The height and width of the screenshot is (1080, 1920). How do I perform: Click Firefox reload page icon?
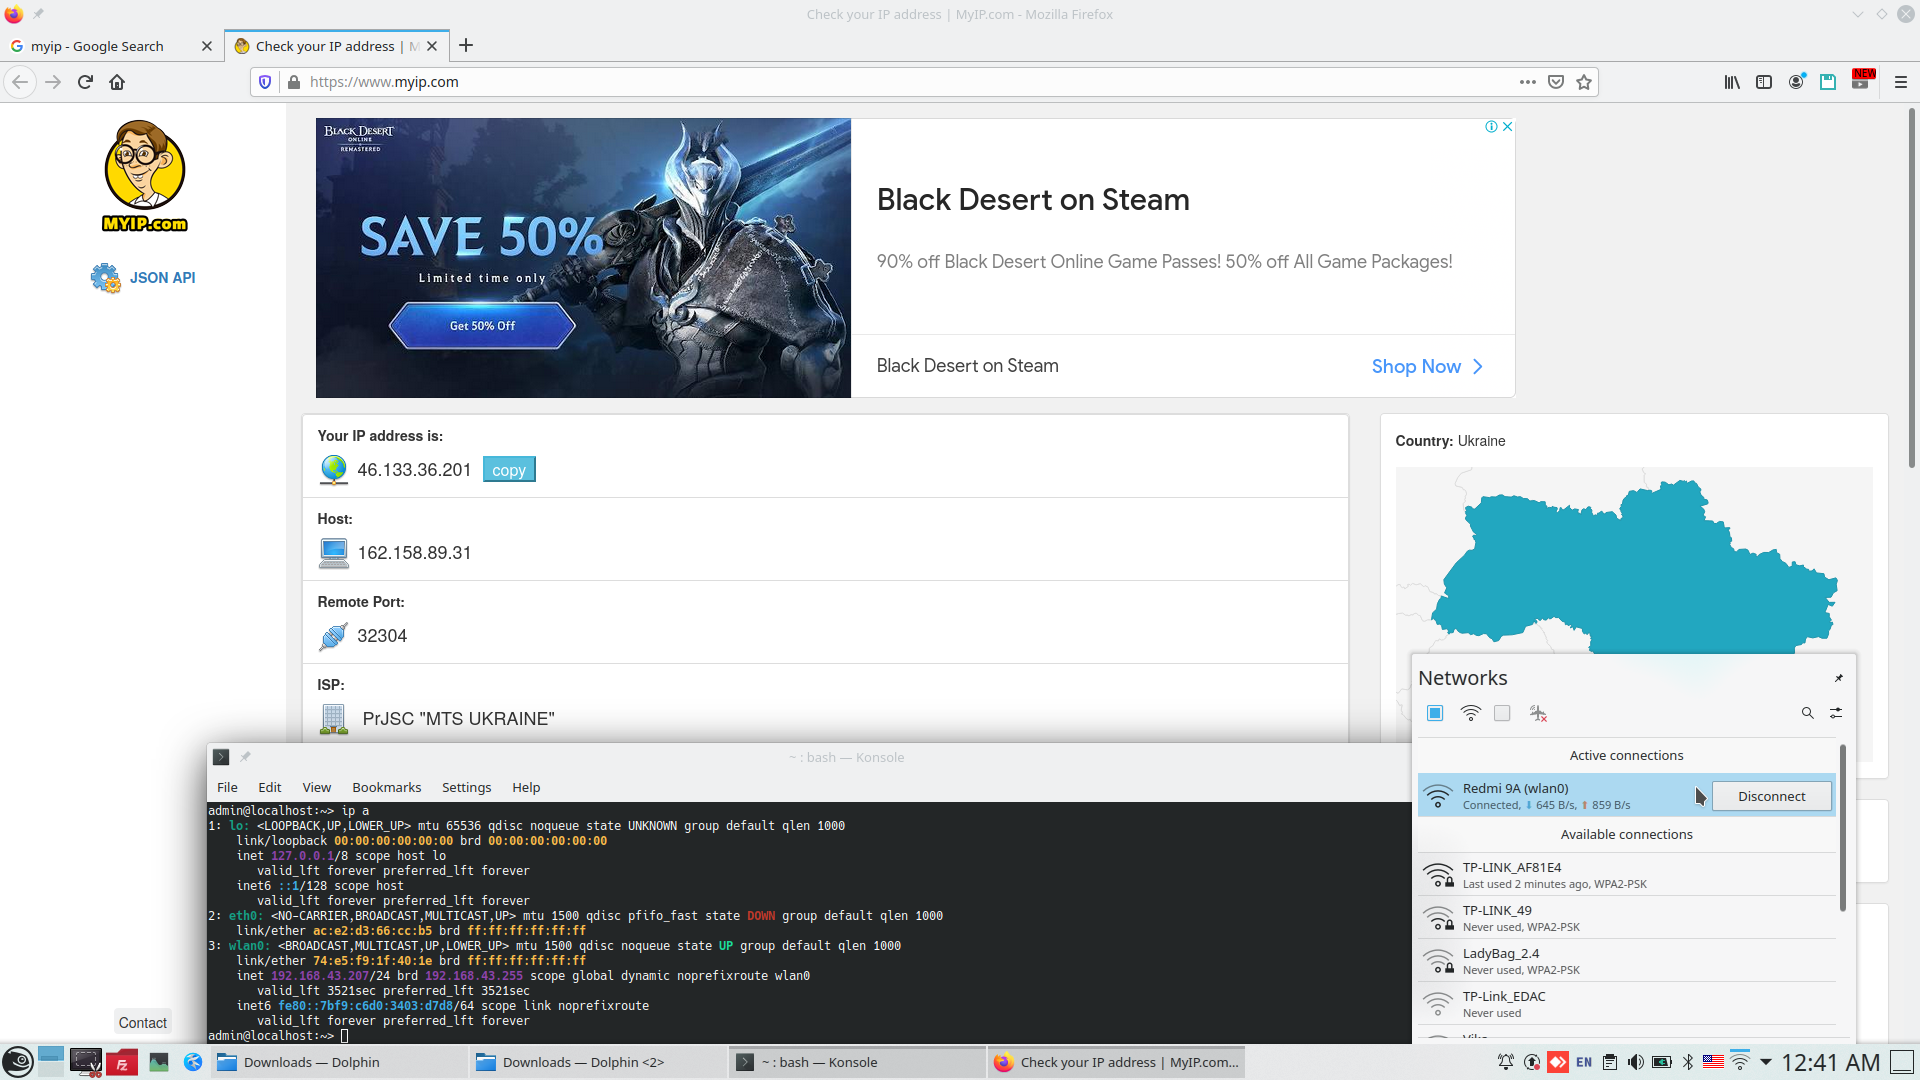pyautogui.click(x=85, y=82)
